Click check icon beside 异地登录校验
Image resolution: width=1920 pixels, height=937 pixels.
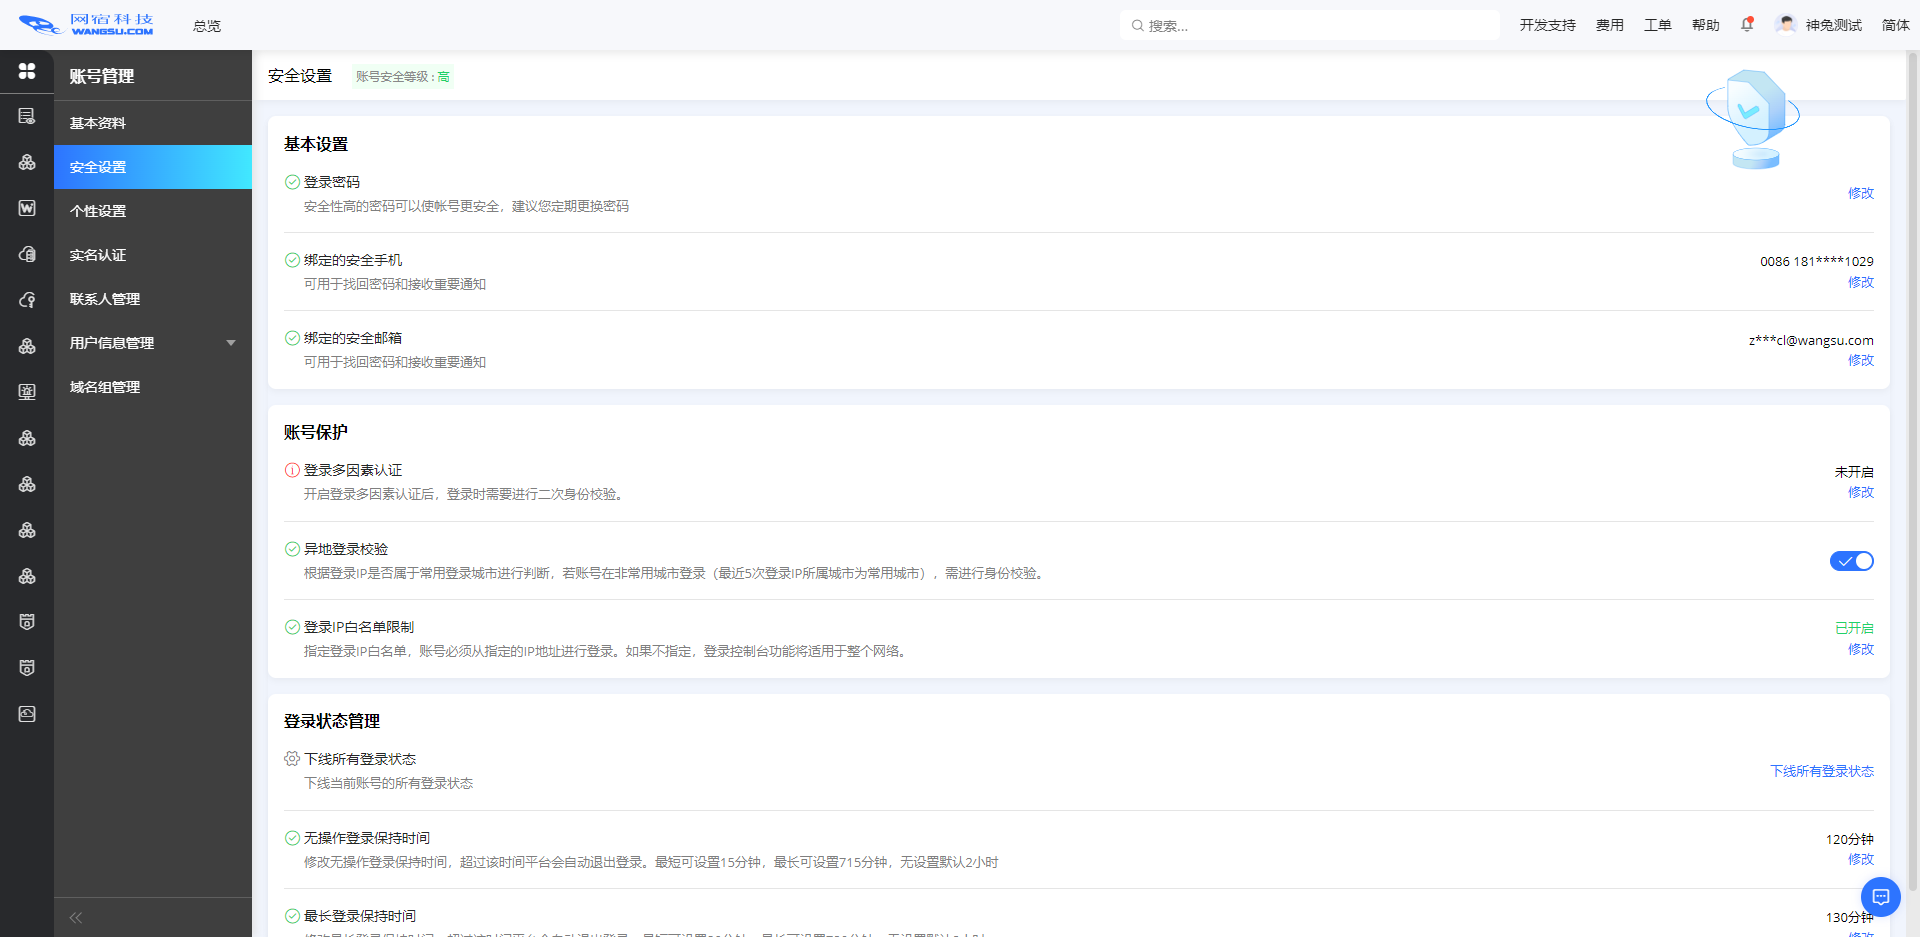[292, 549]
